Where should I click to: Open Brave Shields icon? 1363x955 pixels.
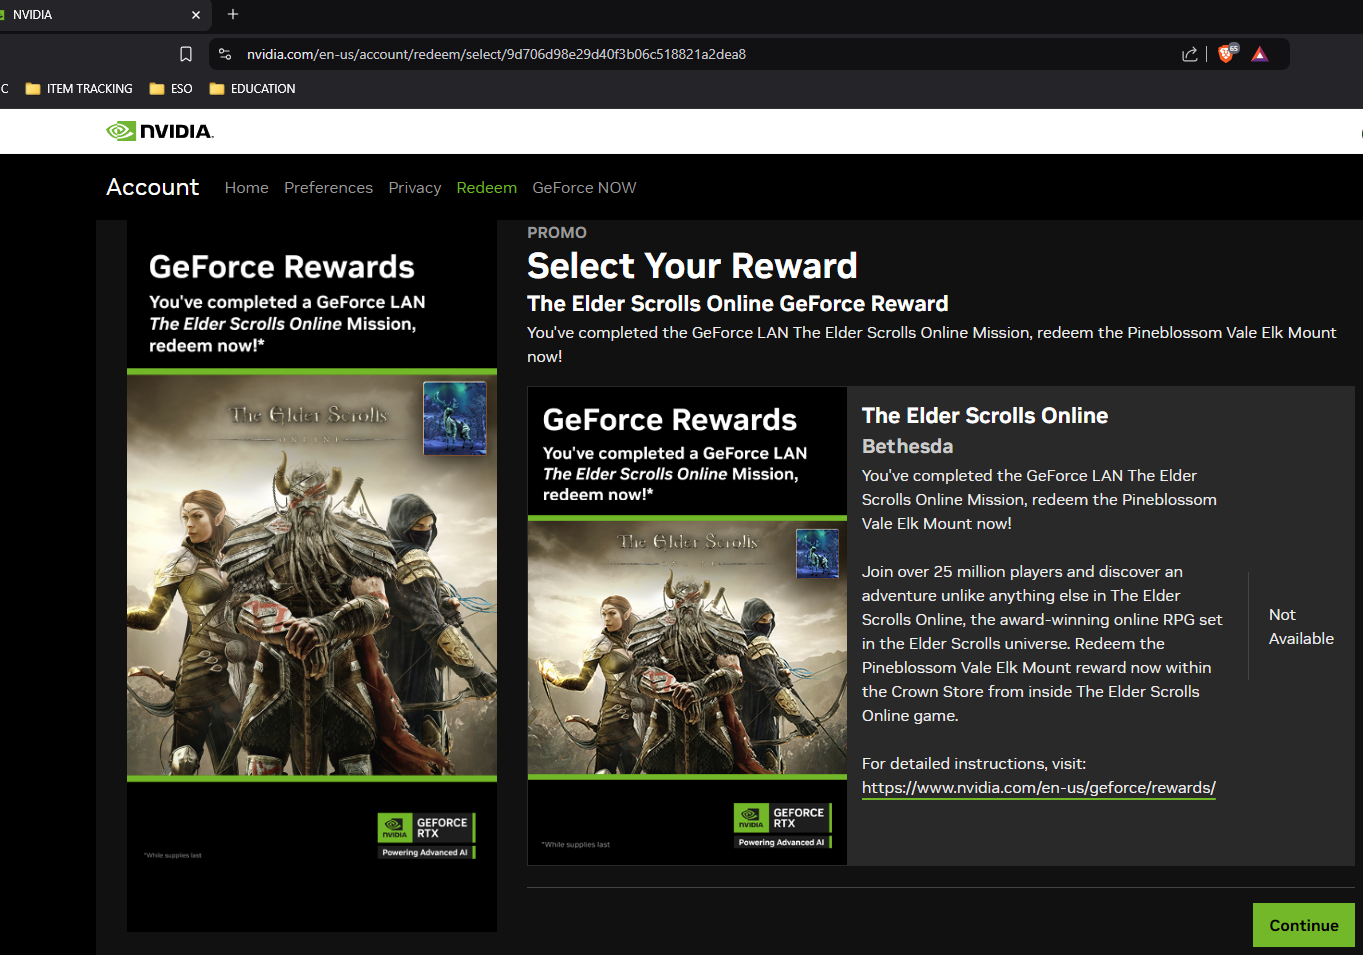tap(1227, 53)
